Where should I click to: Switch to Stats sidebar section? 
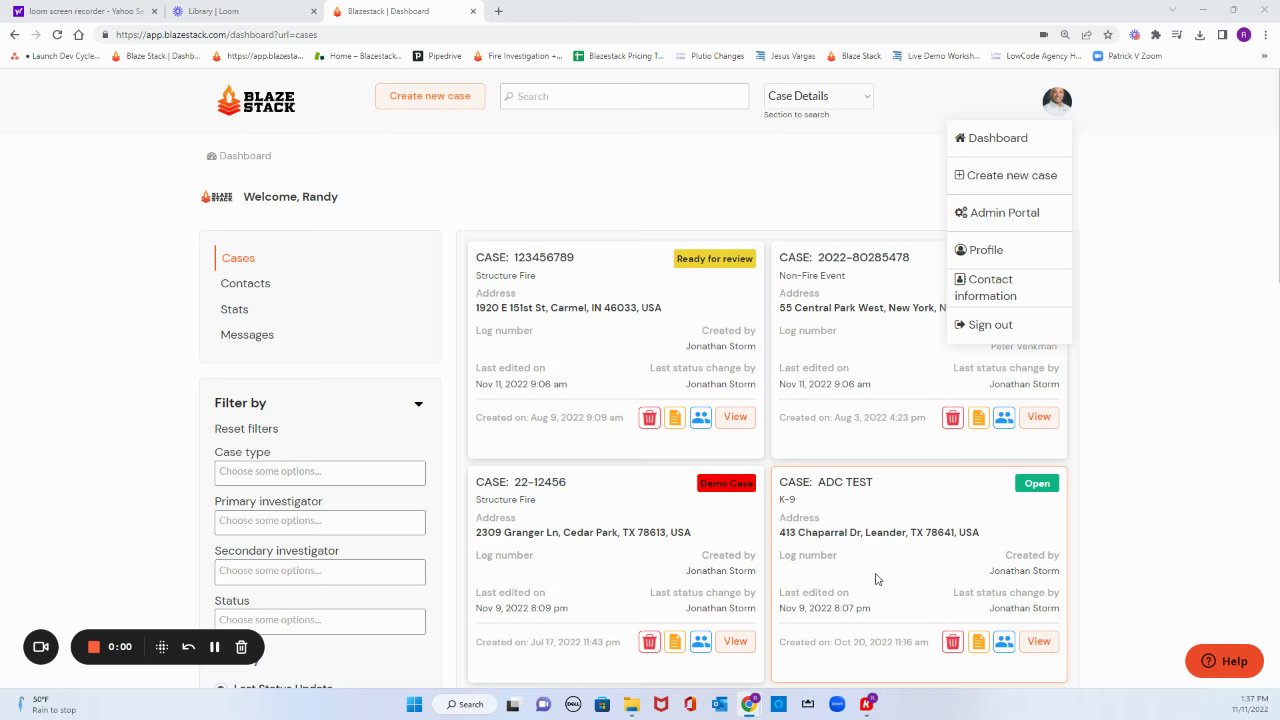coord(234,309)
